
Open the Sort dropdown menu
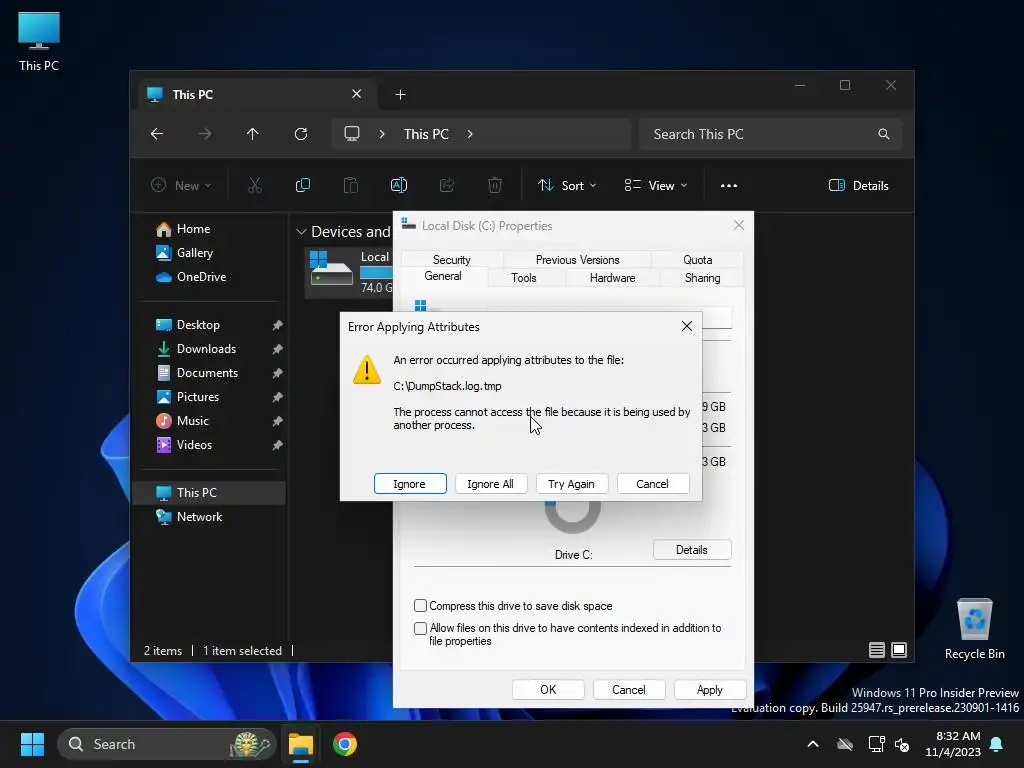pyautogui.click(x=566, y=185)
